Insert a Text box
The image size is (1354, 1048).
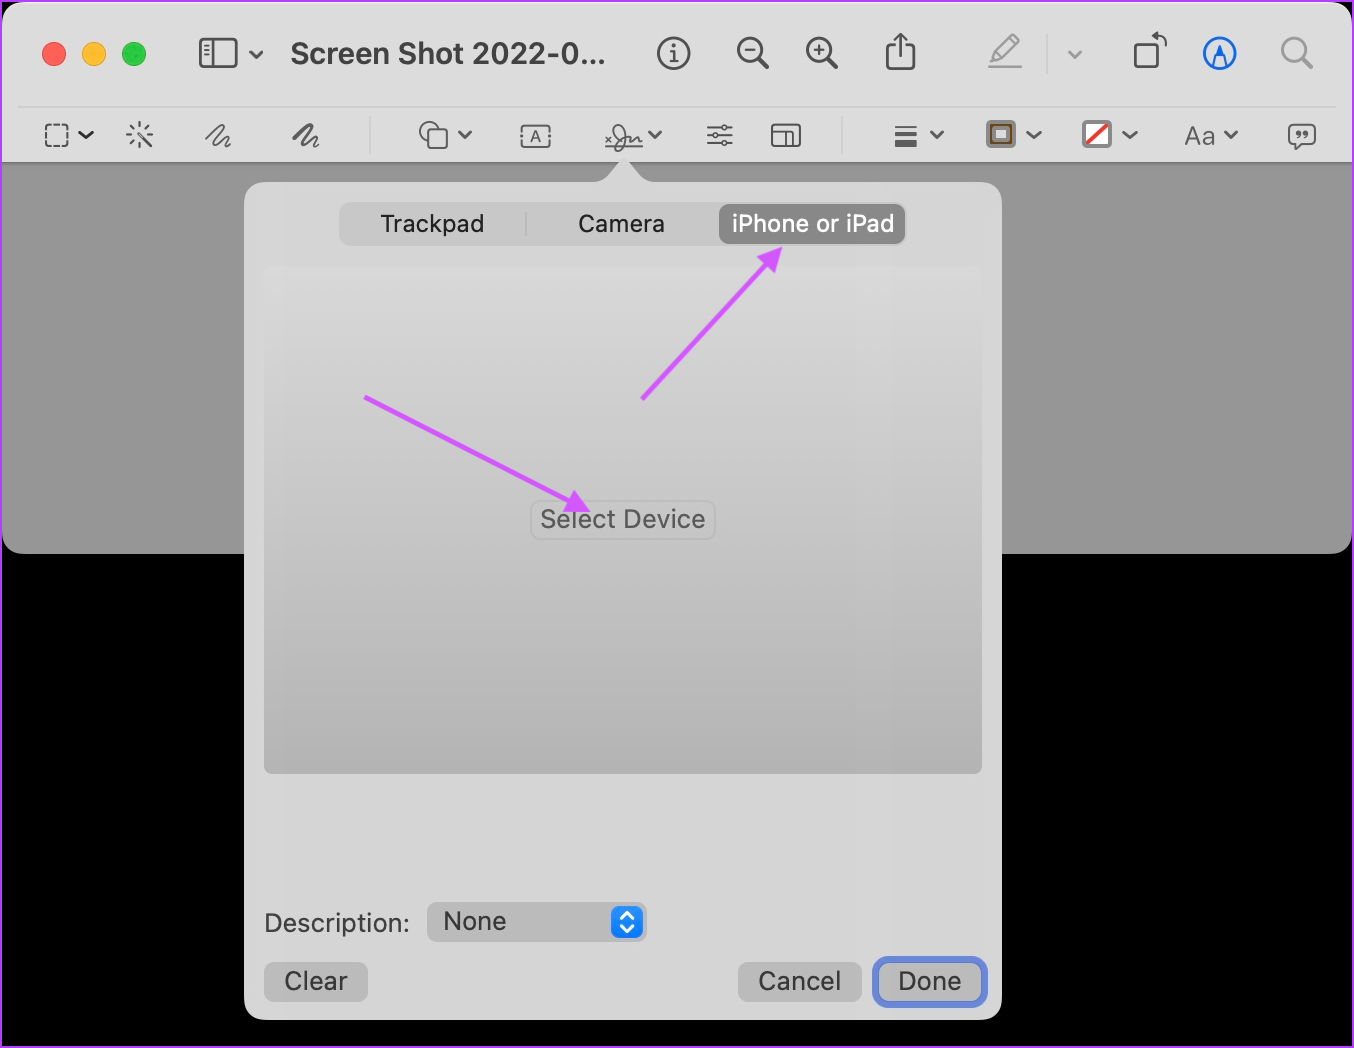[x=536, y=136]
